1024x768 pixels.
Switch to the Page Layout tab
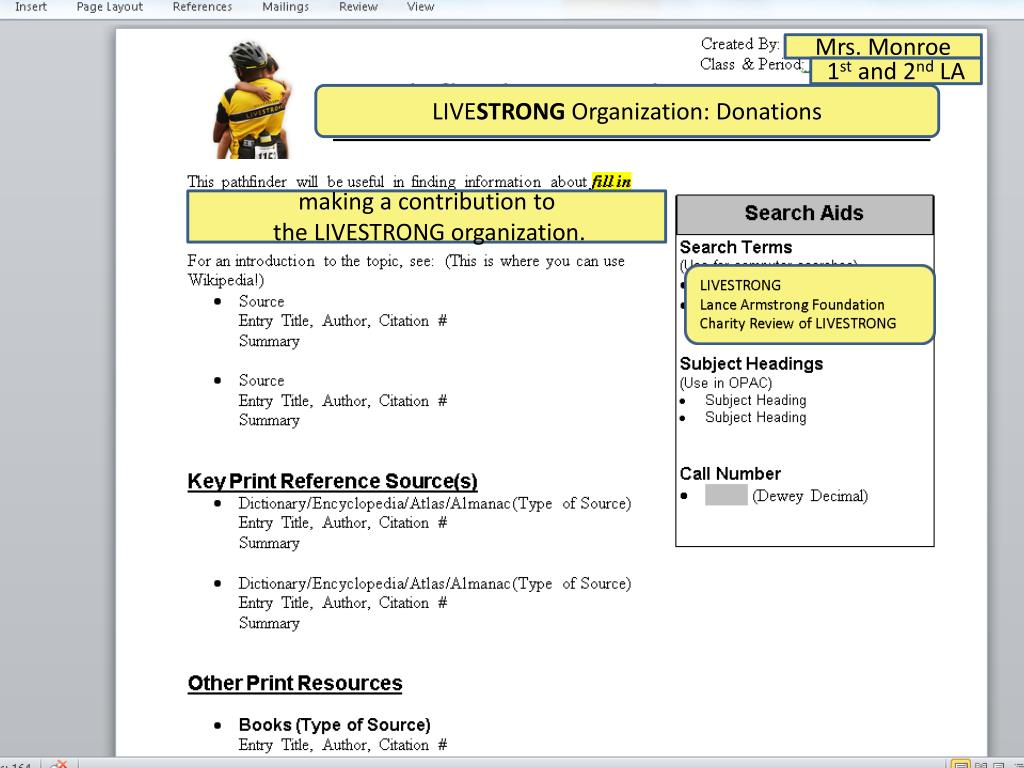(x=109, y=7)
